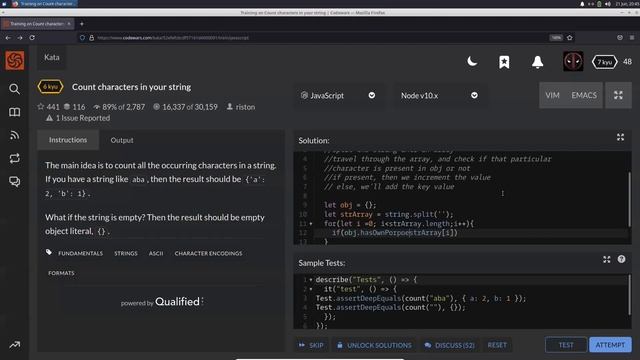This screenshot has height=360, width=640.
Task: Collapse the describe block fold arrow
Action: 311,280
